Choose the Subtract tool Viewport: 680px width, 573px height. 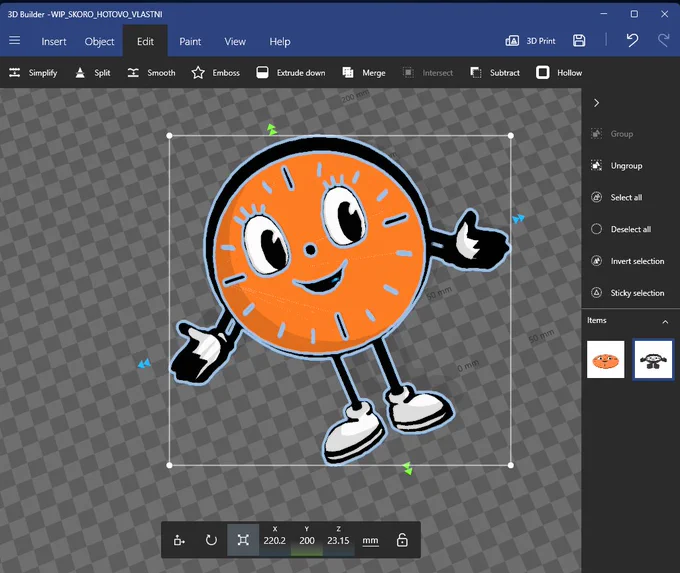coord(495,73)
